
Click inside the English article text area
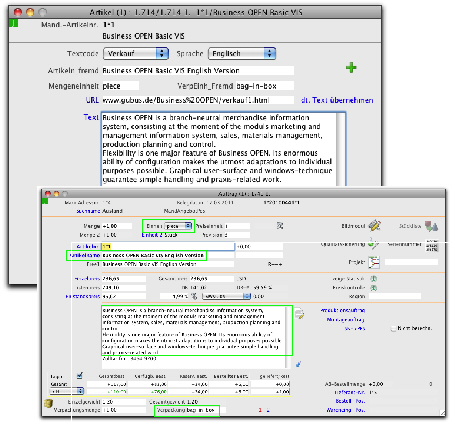point(219,149)
